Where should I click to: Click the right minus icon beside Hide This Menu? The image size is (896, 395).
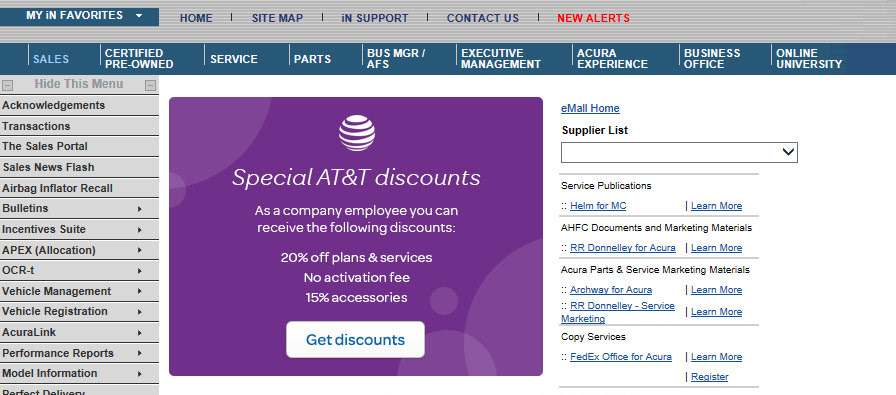pyautogui.click(x=150, y=86)
